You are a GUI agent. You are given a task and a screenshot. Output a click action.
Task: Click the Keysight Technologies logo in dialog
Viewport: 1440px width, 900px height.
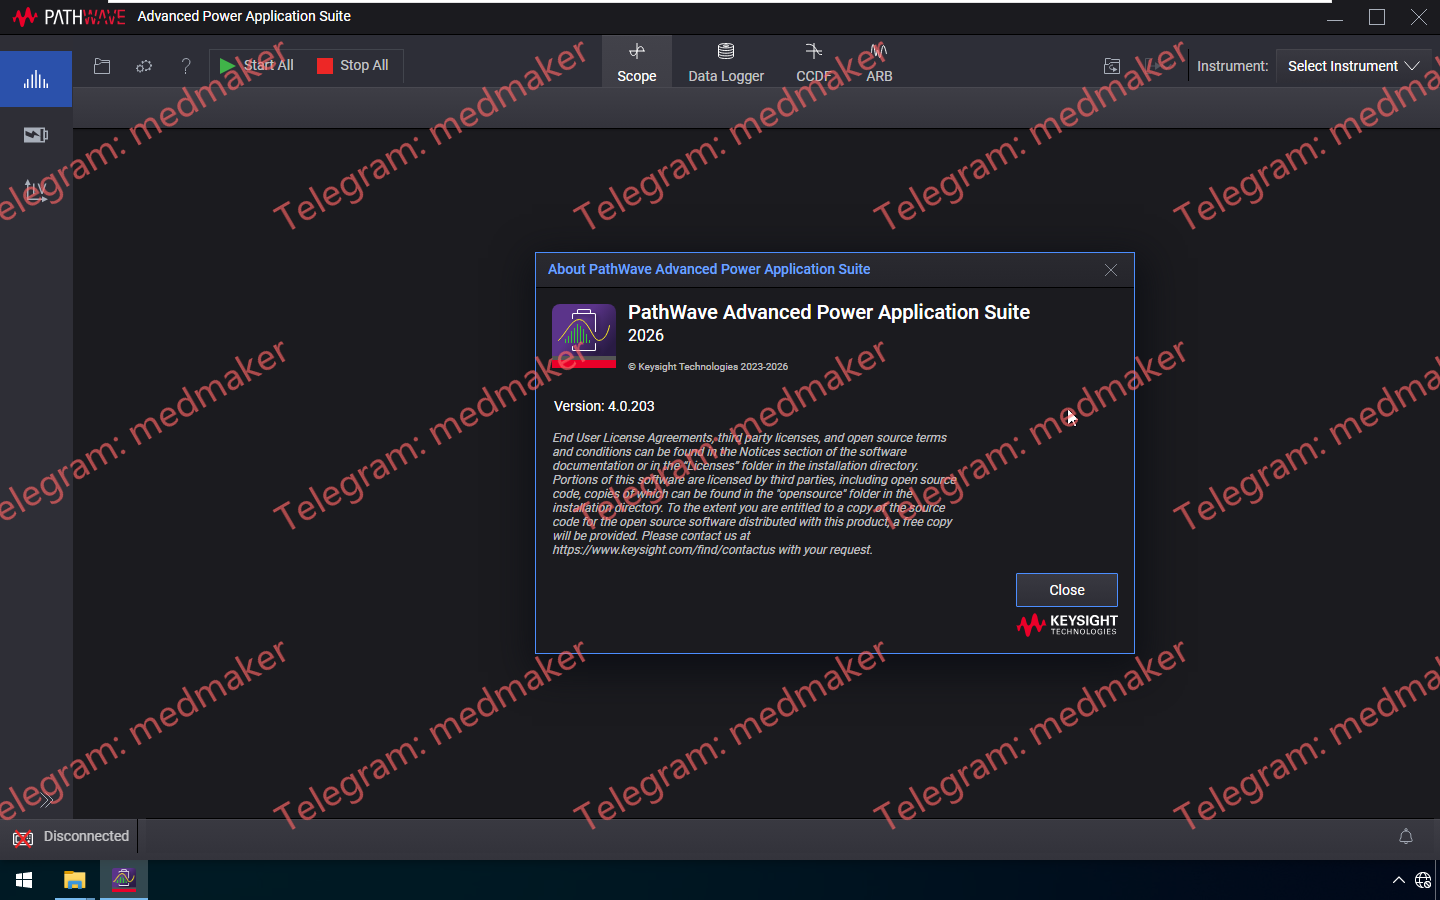point(1067,625)
